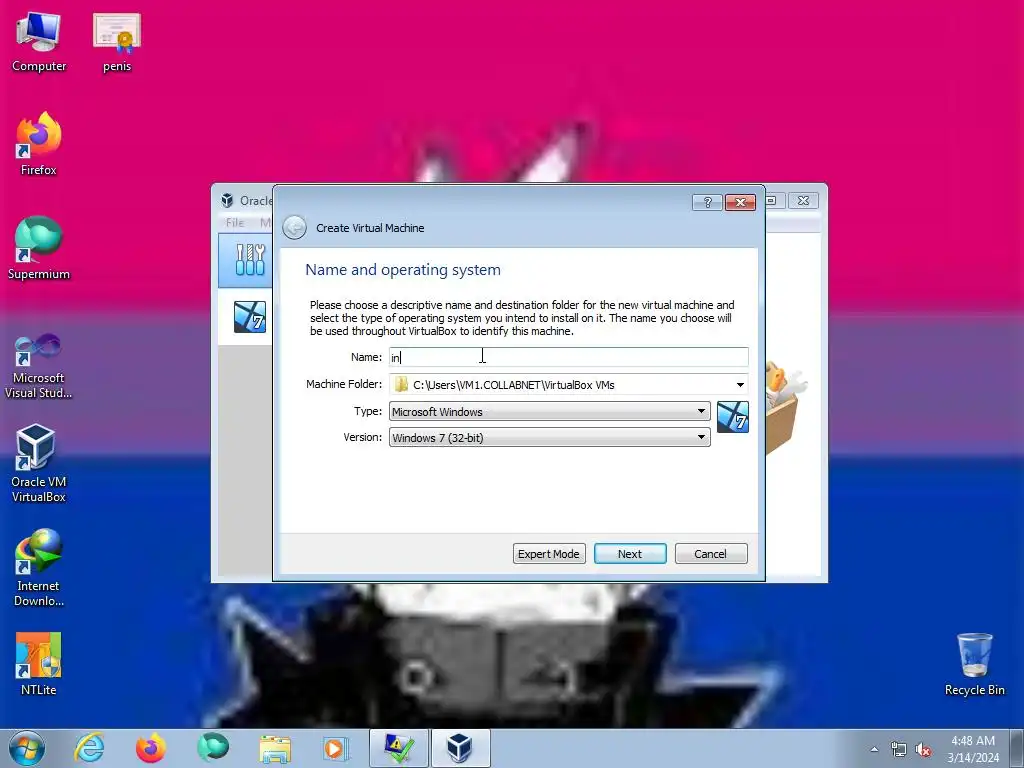Launch Internet Explorer from the taskbar
The image size is (1024, 768).
pyautogui.click(x=89, y=748)
